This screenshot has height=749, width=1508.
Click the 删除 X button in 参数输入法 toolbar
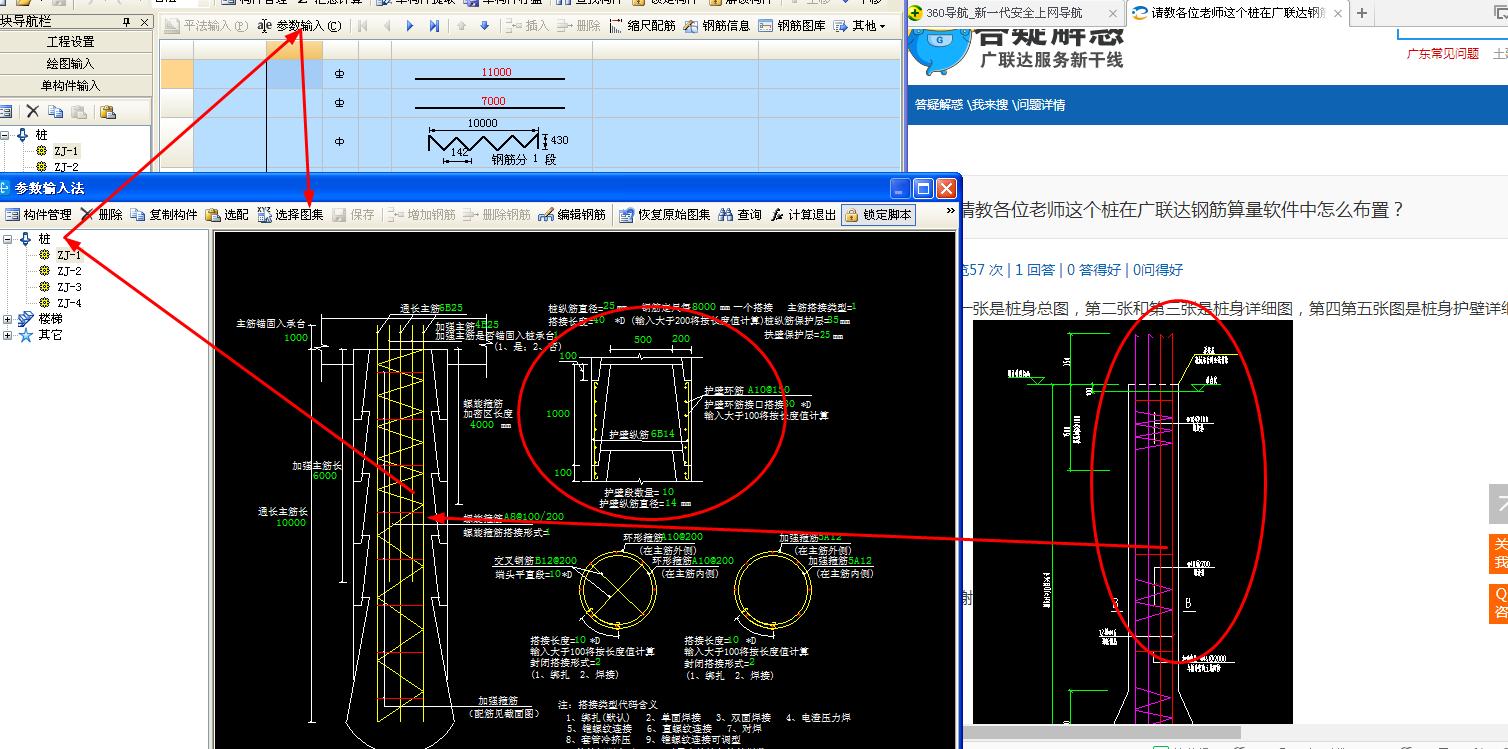[101, 215]
